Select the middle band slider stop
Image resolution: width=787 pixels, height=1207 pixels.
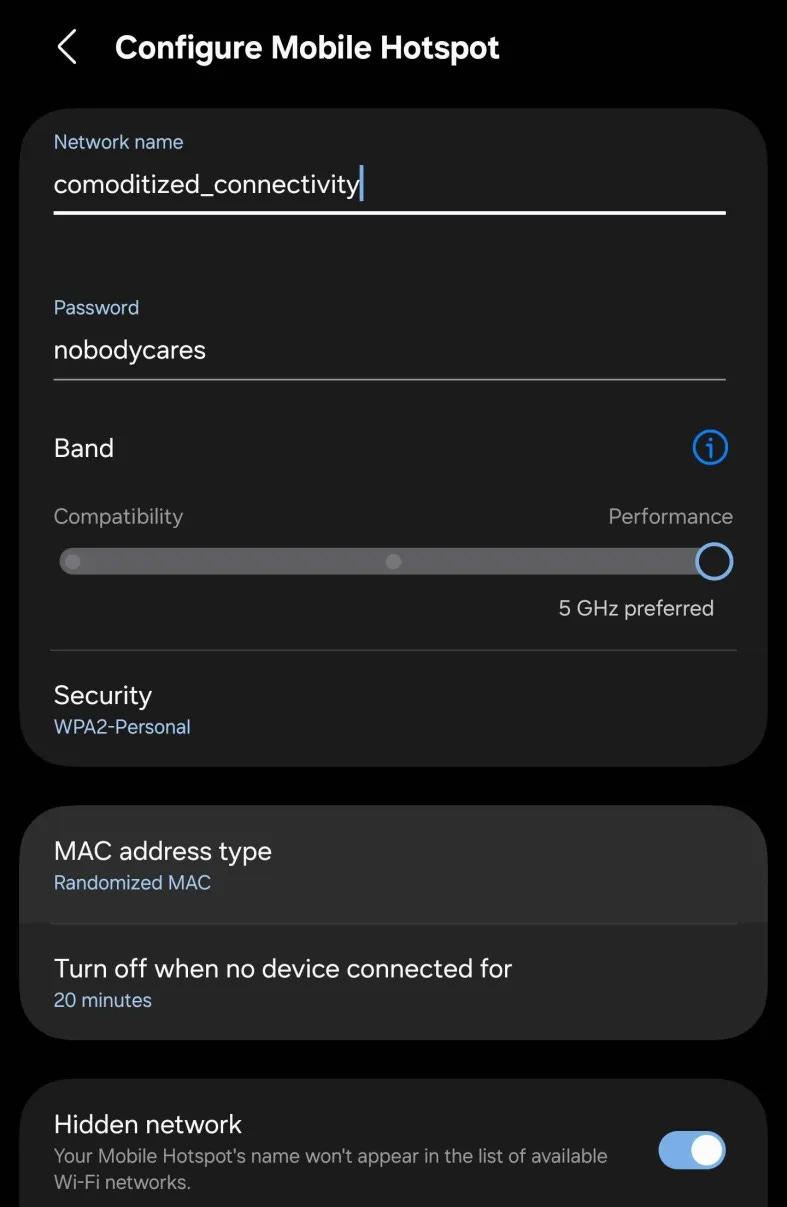(394, 562)
